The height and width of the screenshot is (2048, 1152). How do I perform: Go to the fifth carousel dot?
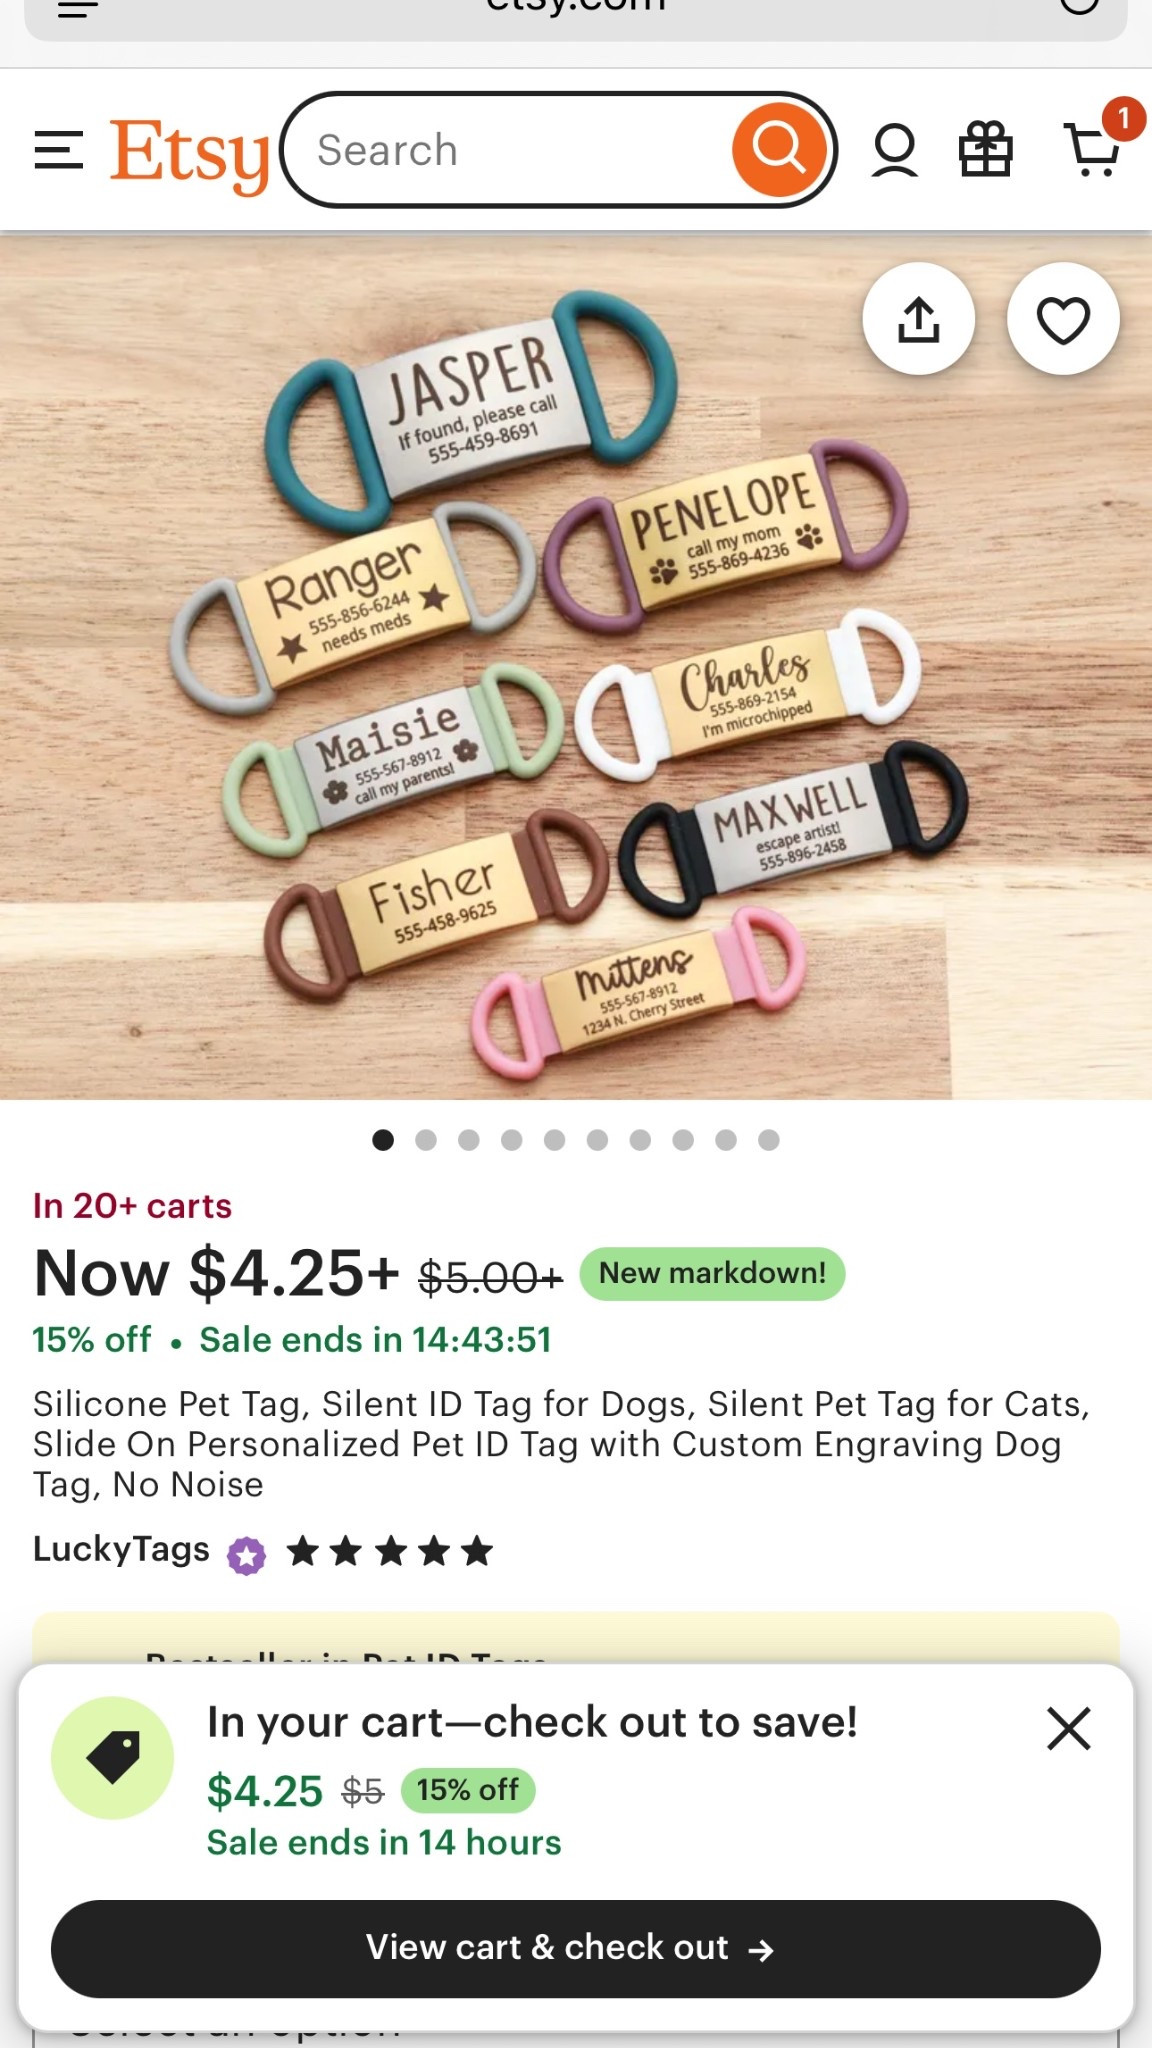[555, 1140]
